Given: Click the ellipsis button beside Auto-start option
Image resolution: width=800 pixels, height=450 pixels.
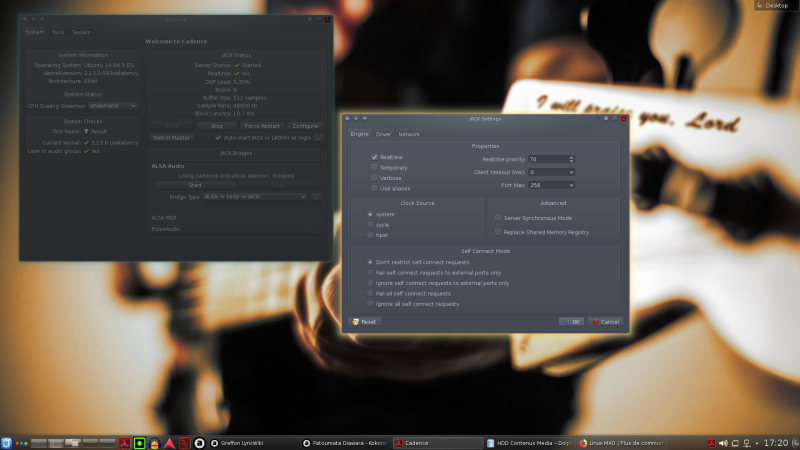Looking at the screenshot, I should pyautogui.click(x=318, y=138).
